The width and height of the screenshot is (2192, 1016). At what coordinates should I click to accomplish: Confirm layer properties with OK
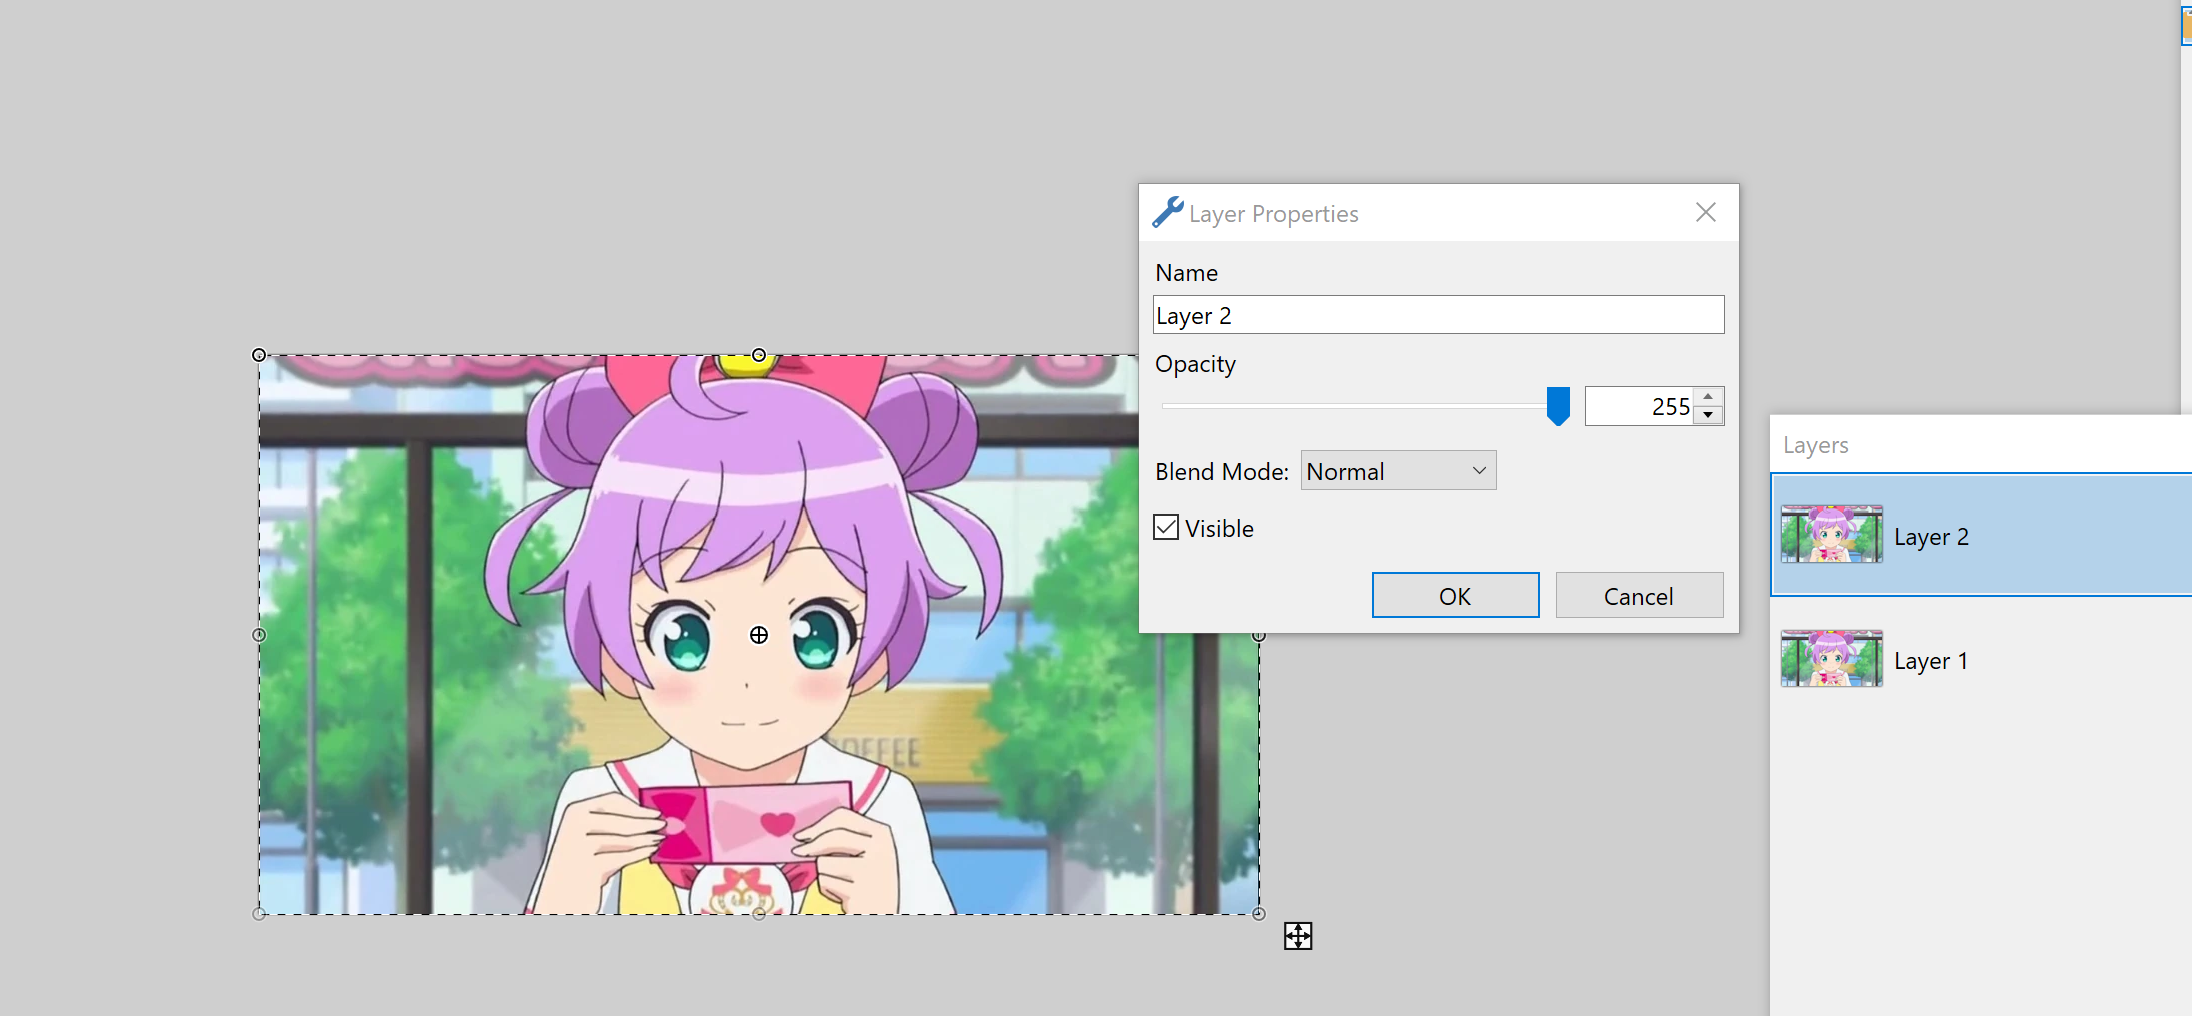click(x=1455, y=595)
